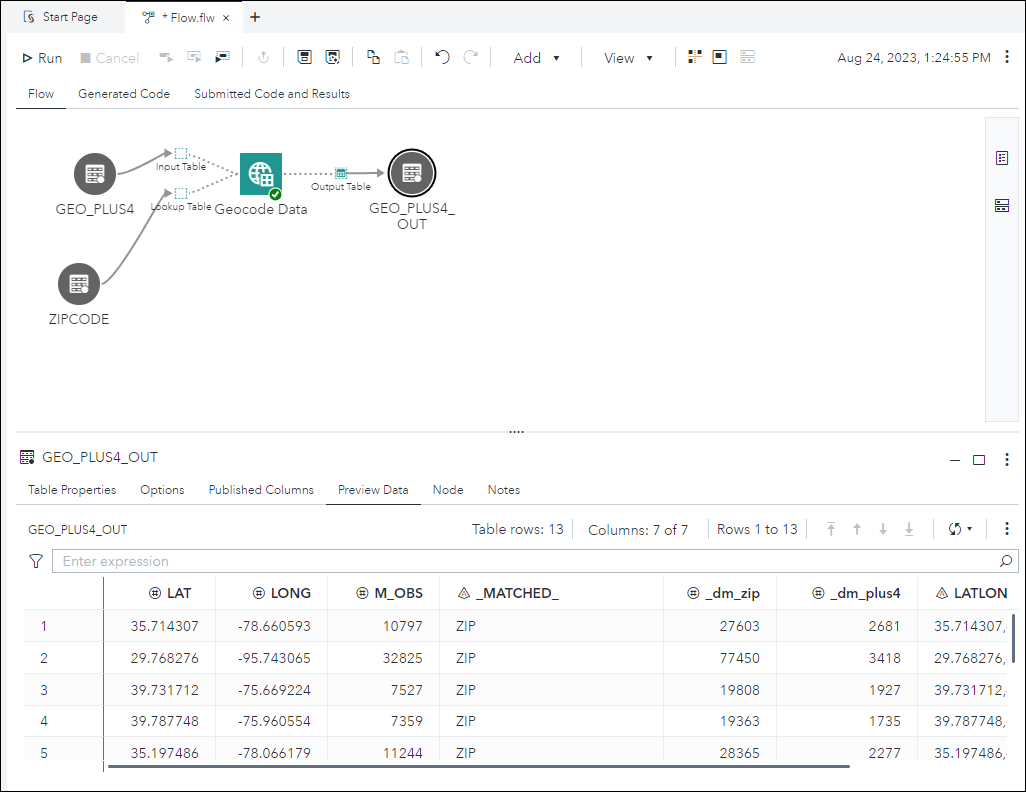Click the filter funnel icon
The image size is (1026, 792).
click(36, 561)
